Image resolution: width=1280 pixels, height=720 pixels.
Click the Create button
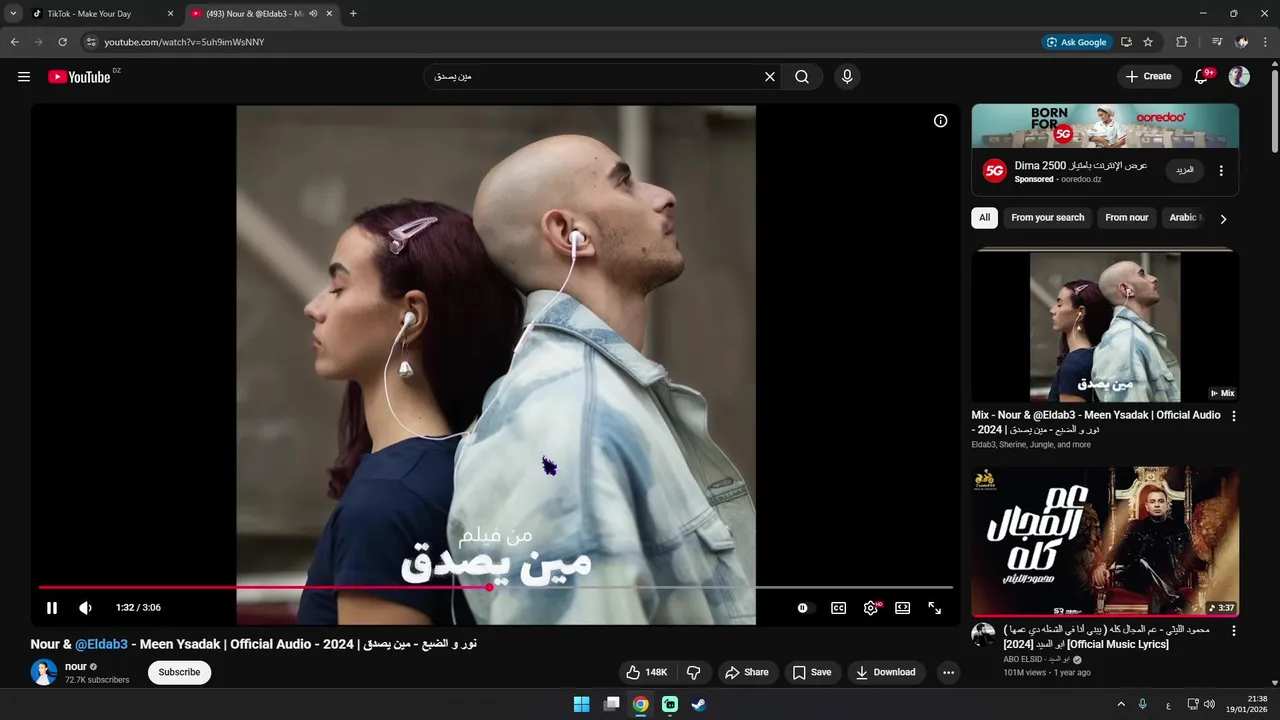(x=1148, y=77)
